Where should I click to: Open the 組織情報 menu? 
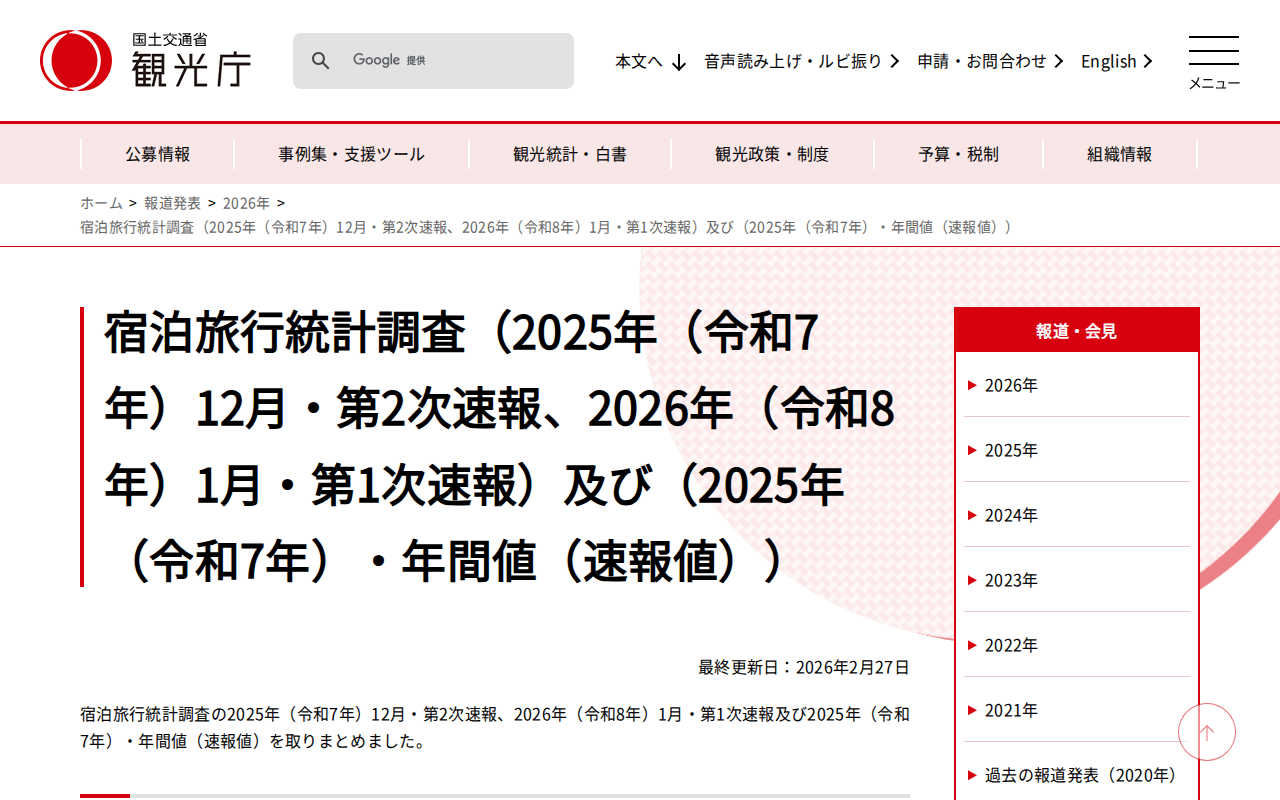coord(1120,154)
